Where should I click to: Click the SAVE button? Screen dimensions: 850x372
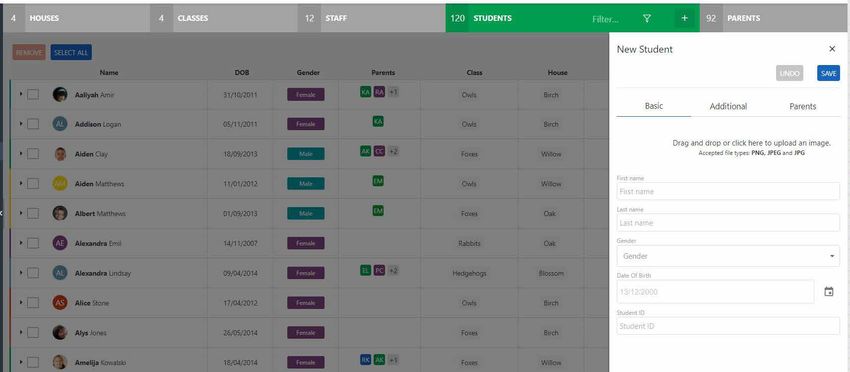(x=828, y=73)
